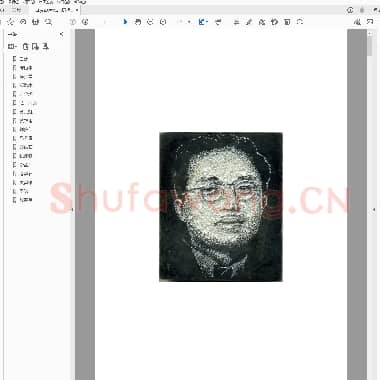Expand the right-hand tools pane handle
The height and width of the screenshot is (380, 380).
374,209
